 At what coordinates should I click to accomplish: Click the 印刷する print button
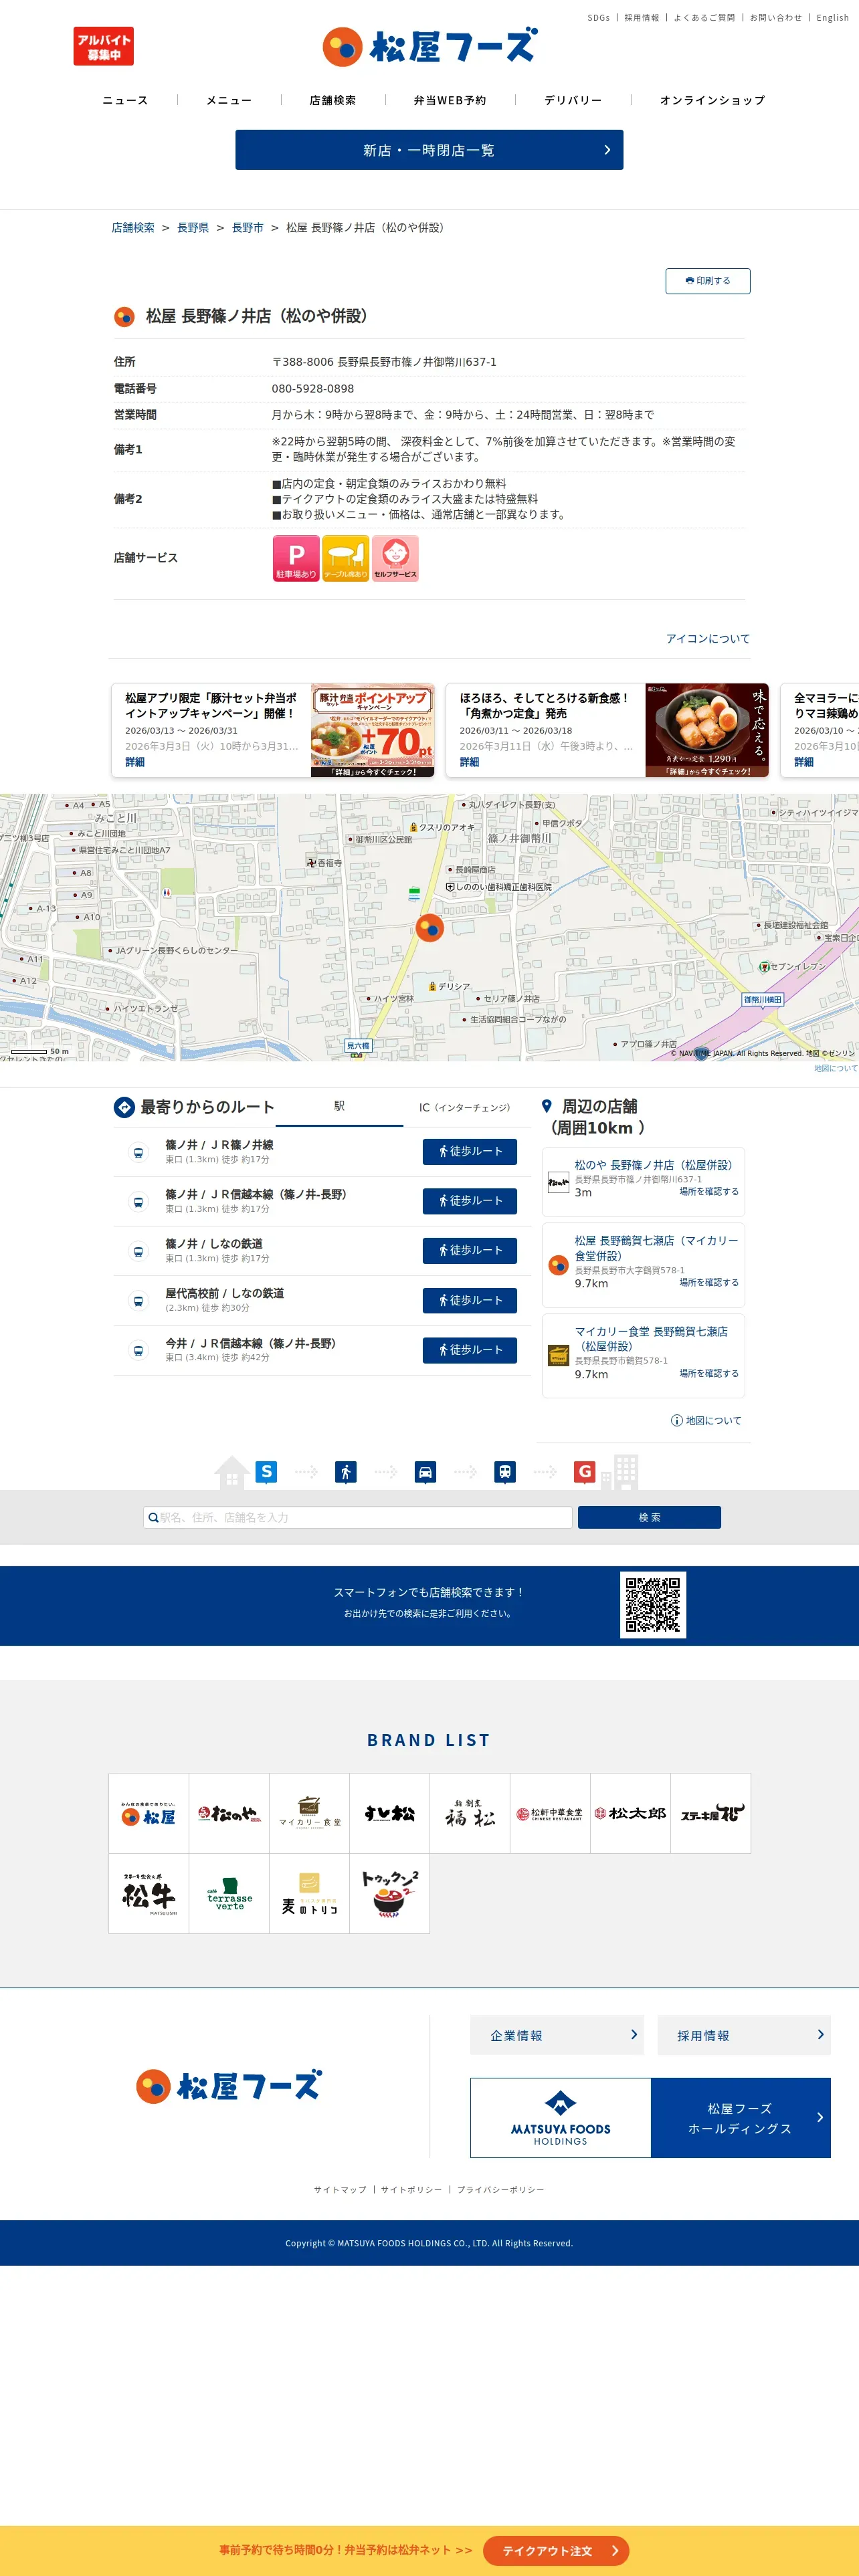click(708, 281)
